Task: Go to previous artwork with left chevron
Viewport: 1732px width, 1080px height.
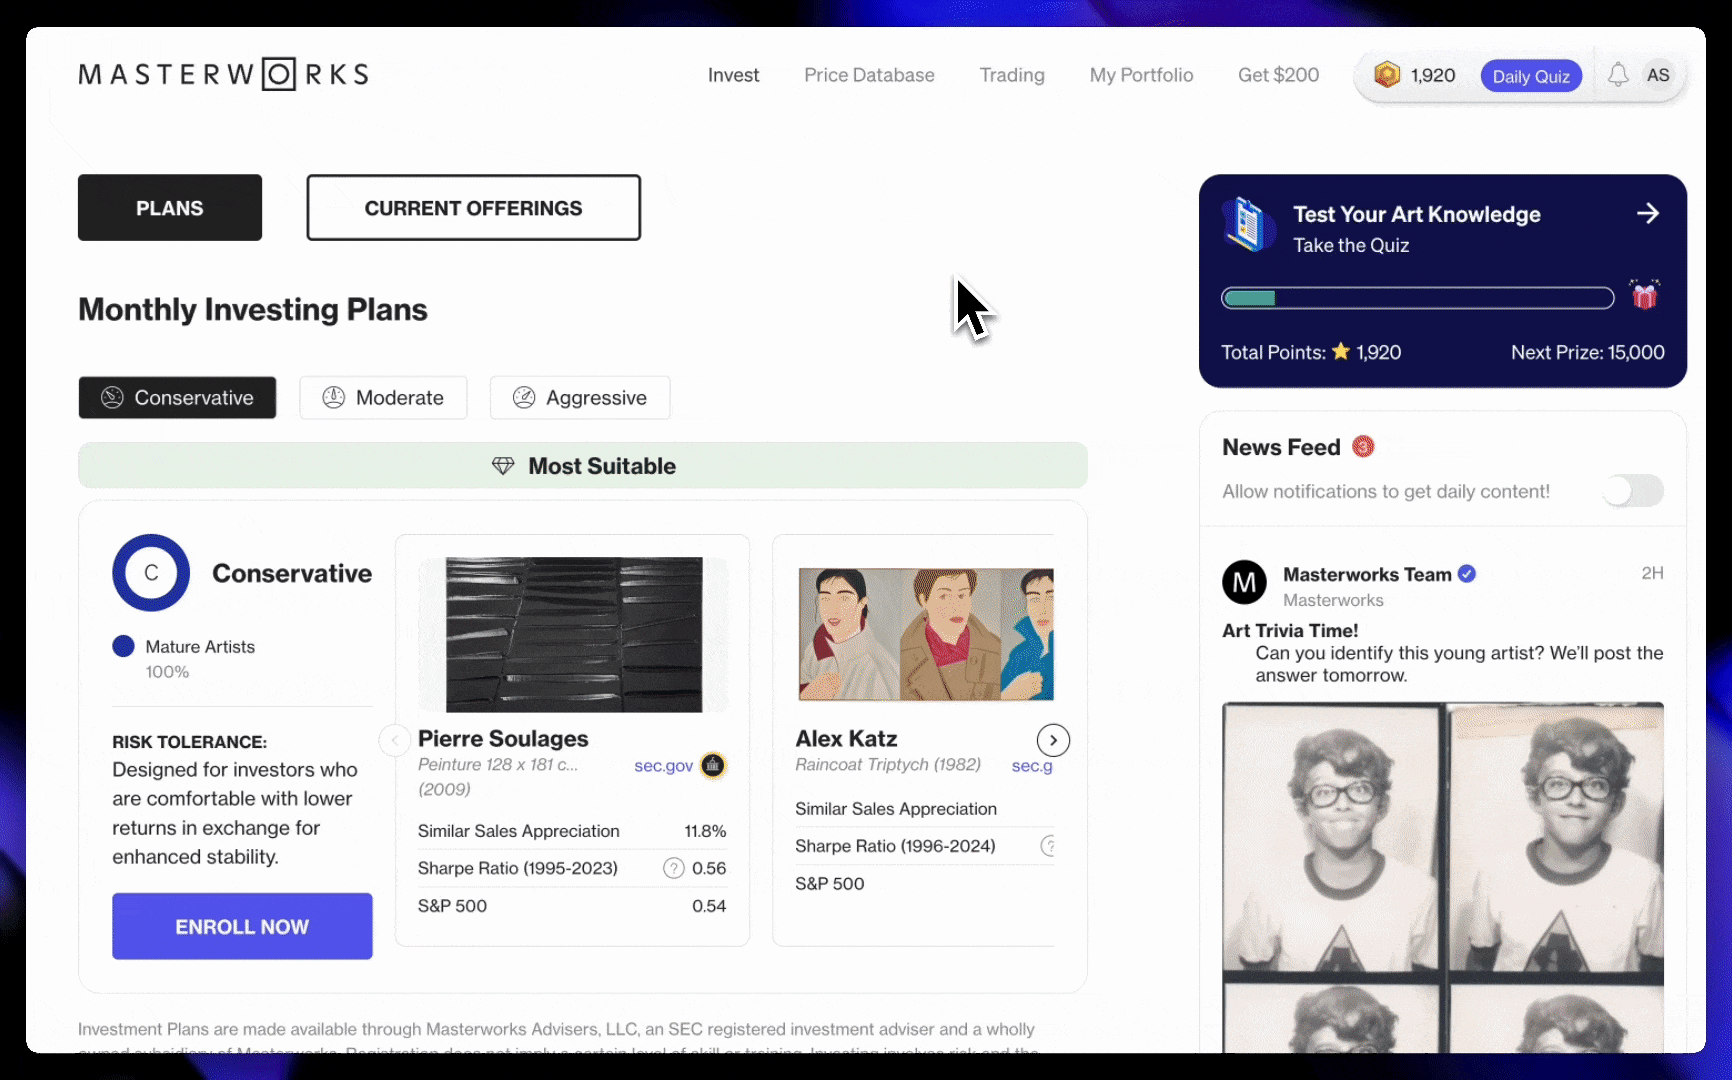Action: pyautogui.click(x=395, y=740)
